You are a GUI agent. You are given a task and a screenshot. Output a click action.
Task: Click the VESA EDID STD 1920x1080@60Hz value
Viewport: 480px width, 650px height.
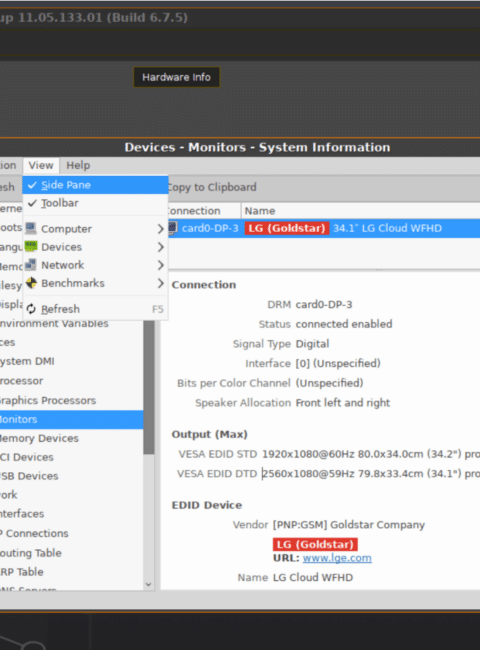click(x=371, y=454)
